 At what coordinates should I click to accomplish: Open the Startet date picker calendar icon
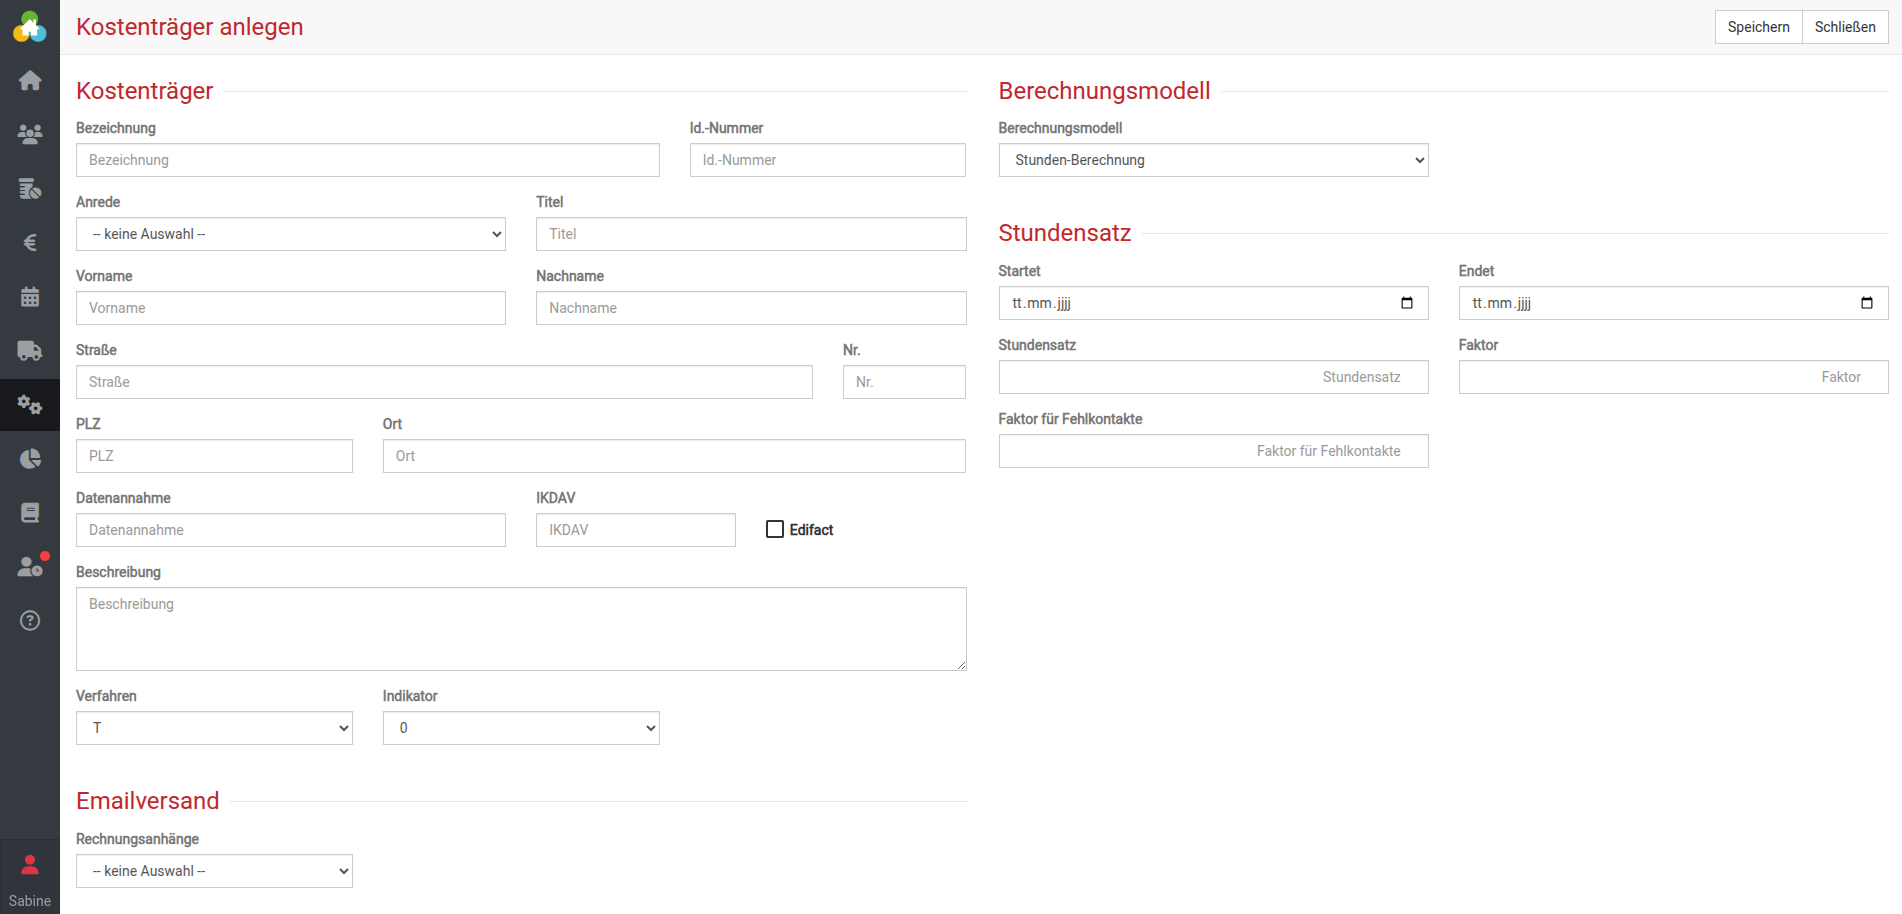[1407, 303]
